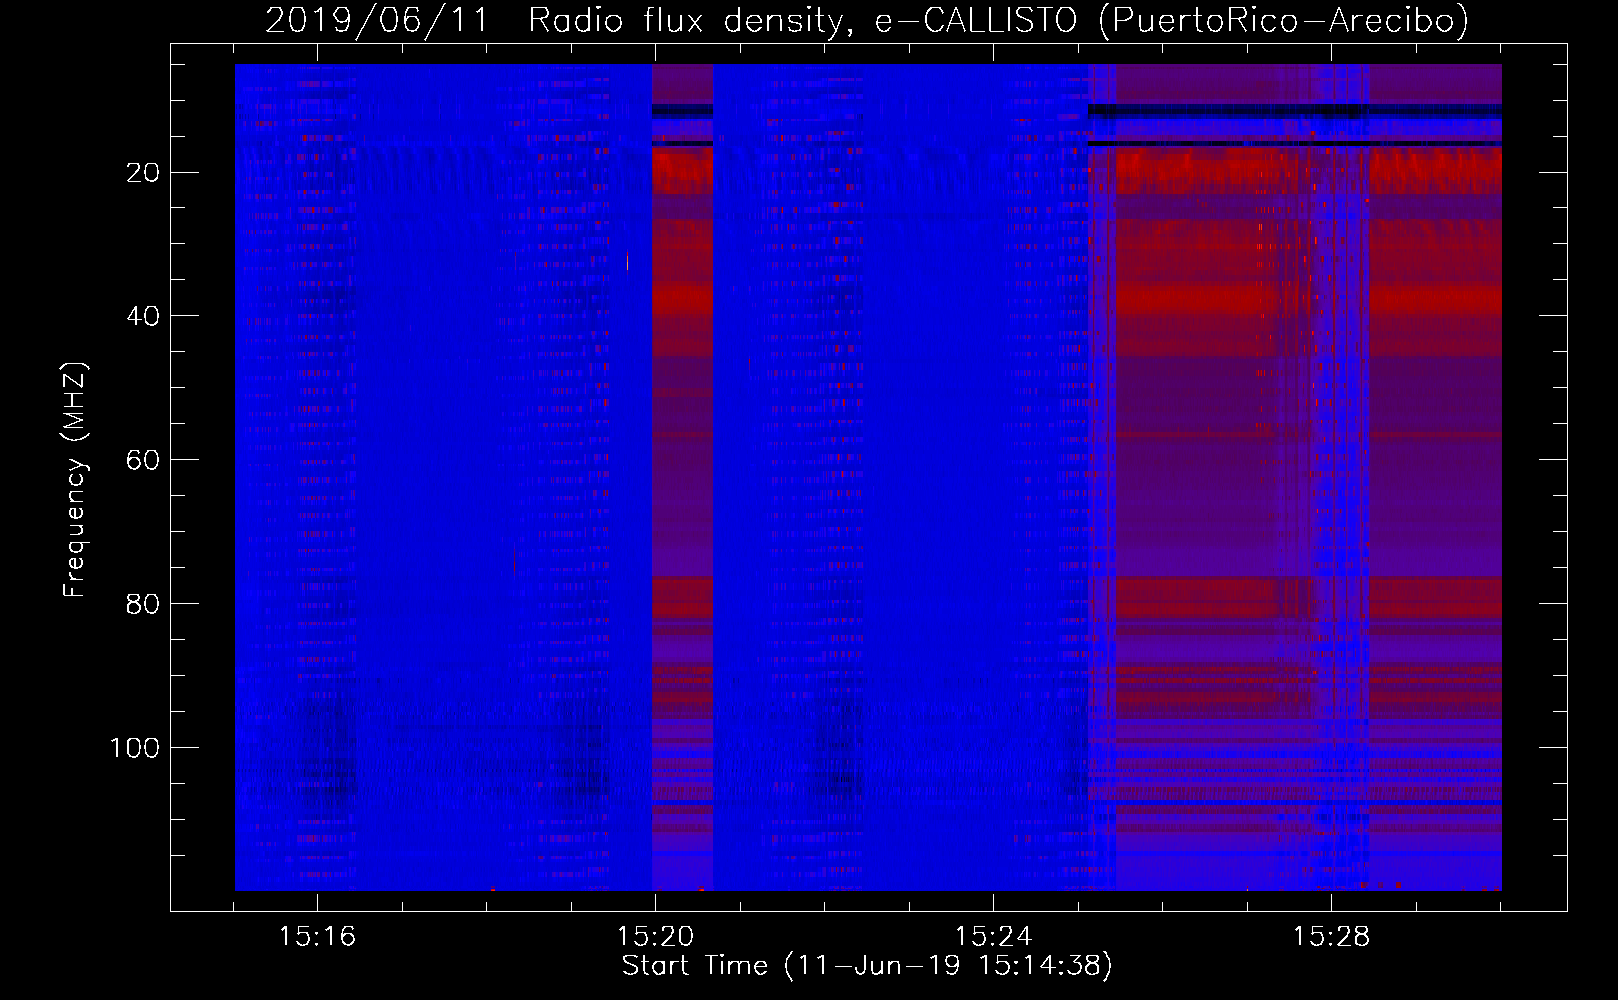Click the 15:16 time axis label
Image resolution: width=1618 pixels, height=1000 pixels.
click(317, 937)
